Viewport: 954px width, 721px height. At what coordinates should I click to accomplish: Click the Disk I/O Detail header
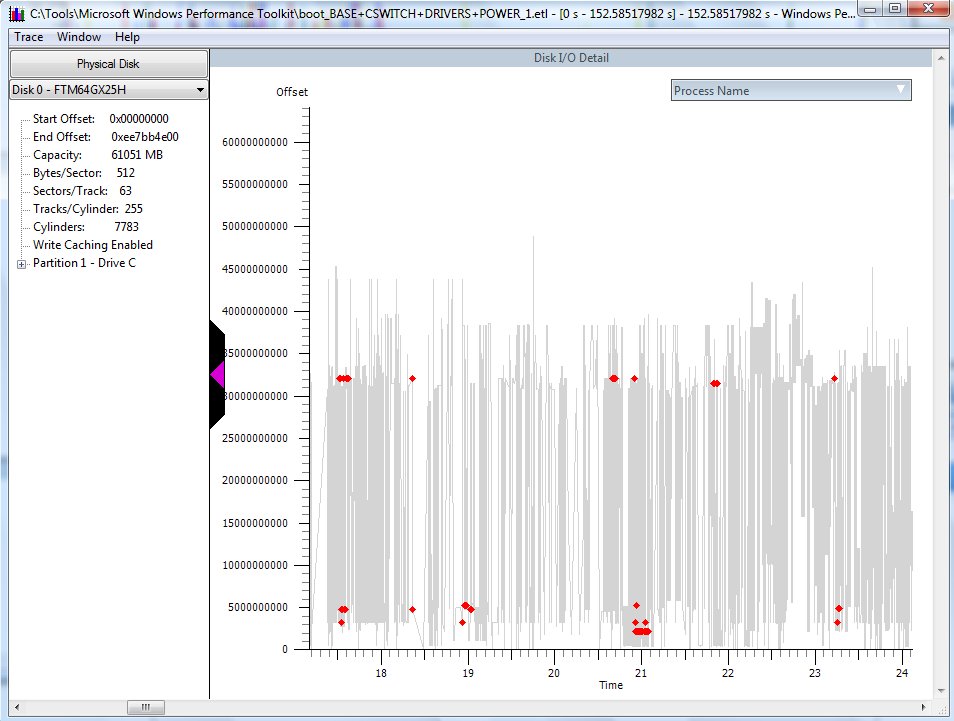[x=571, y=58]
